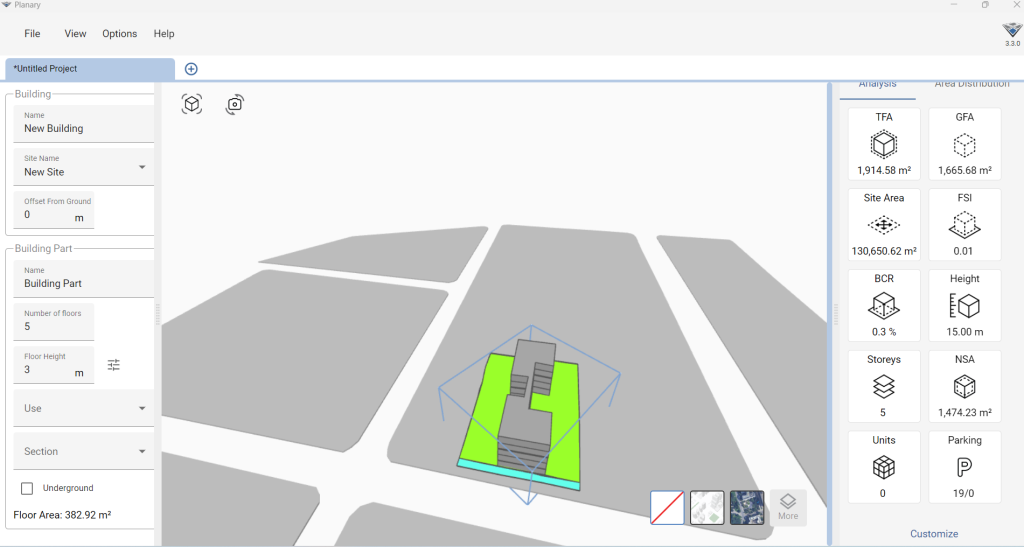Image resolution: width=1024 pixels, height=547 pixels.
Task: Select the no-basemap option (red slash)
Action: 667,508
